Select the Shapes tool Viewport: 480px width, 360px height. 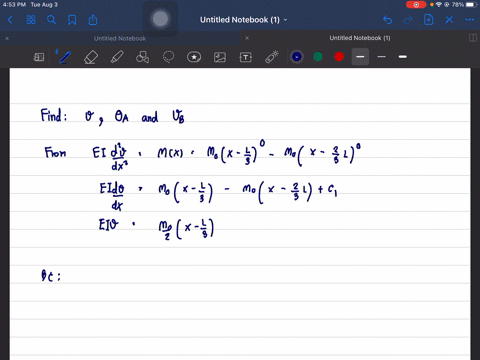point(142,57)
